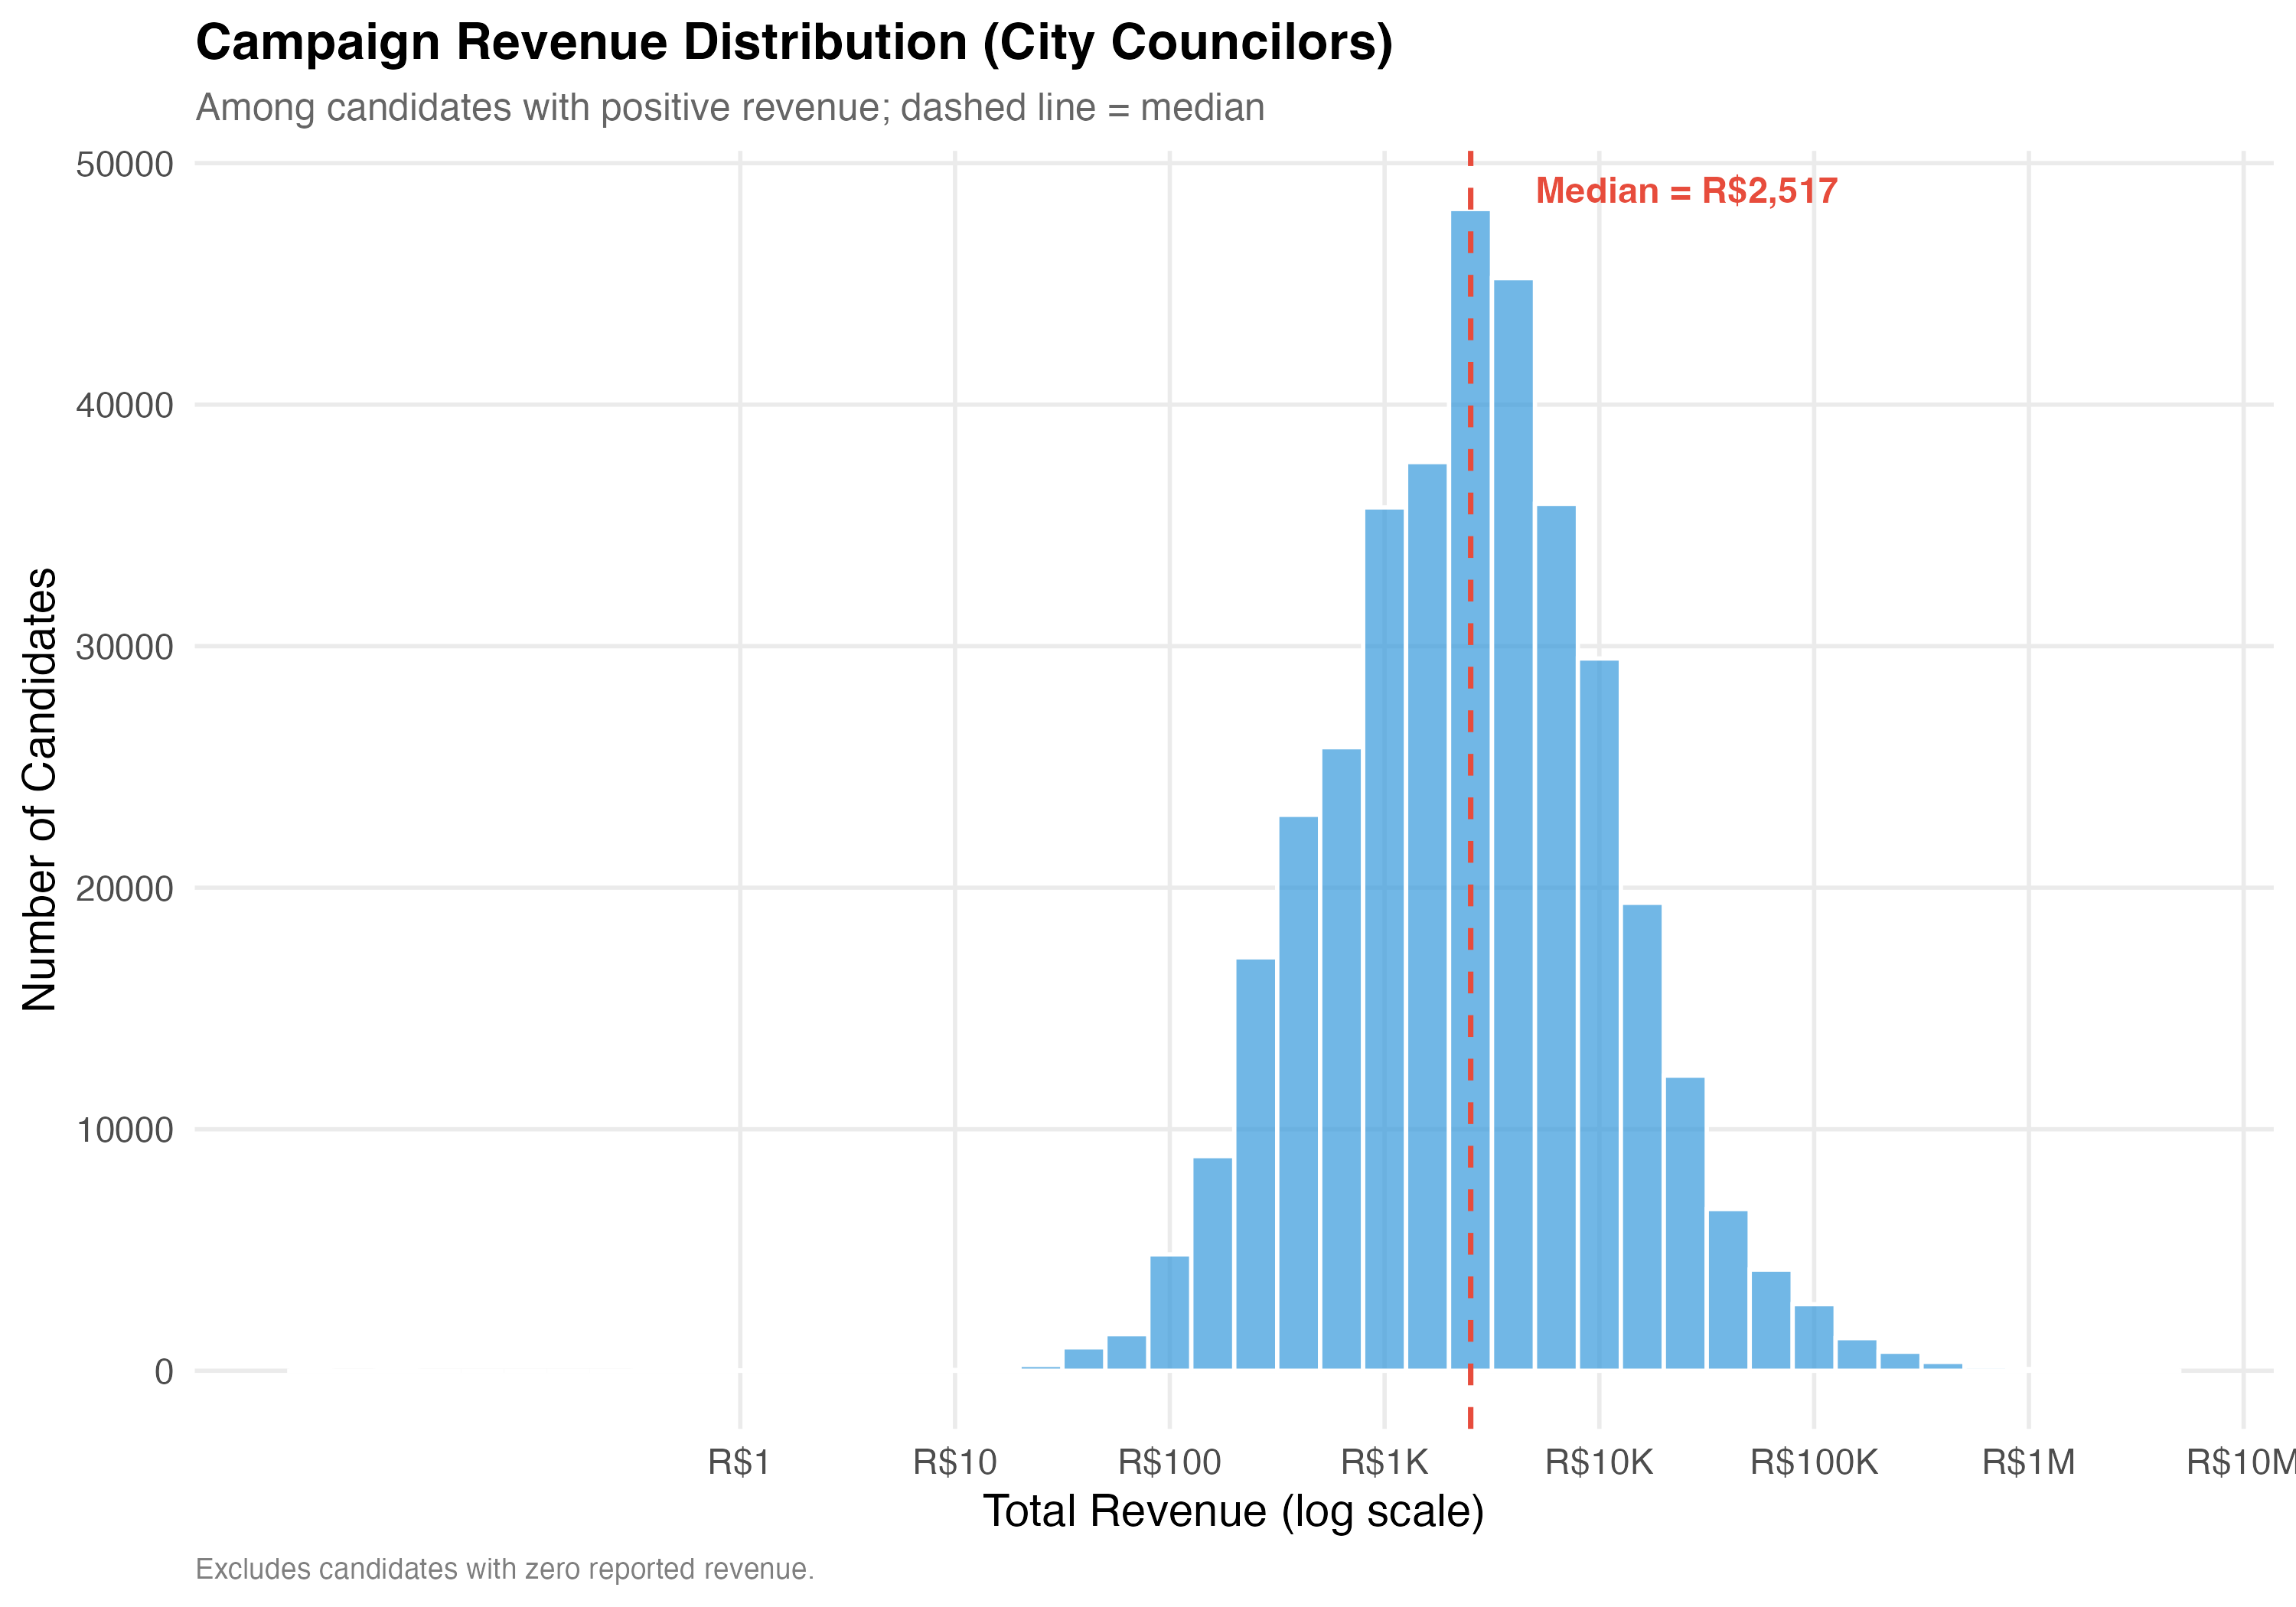The image size is (2296, 1607).
Task: Click the Number of Candidates axis title
Action: coord(40,789)
